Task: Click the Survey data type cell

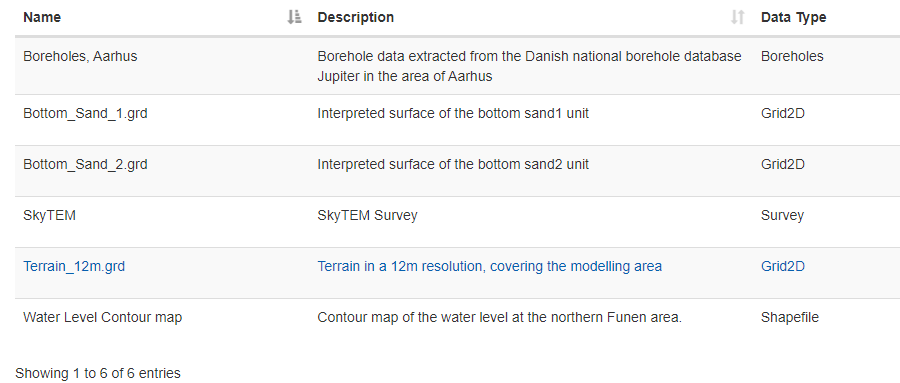Action: tap(782, 215)
